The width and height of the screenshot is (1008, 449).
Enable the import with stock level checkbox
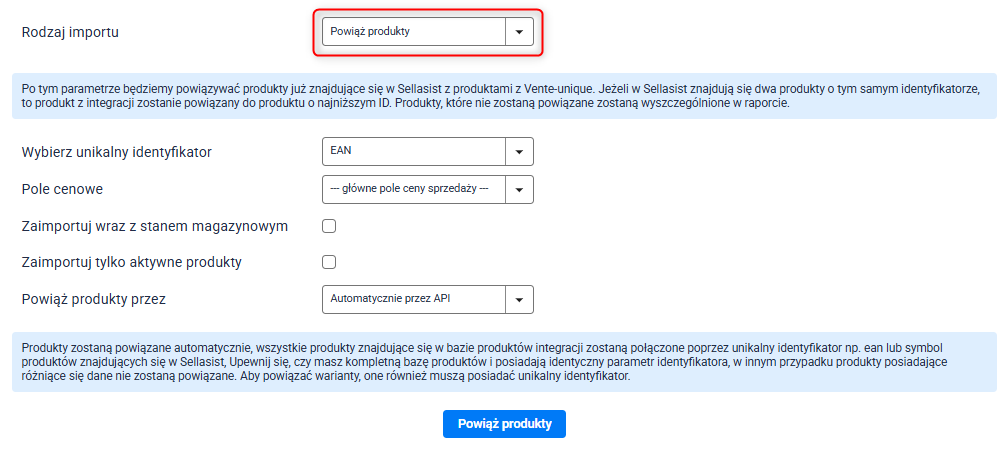click(329, 226)
